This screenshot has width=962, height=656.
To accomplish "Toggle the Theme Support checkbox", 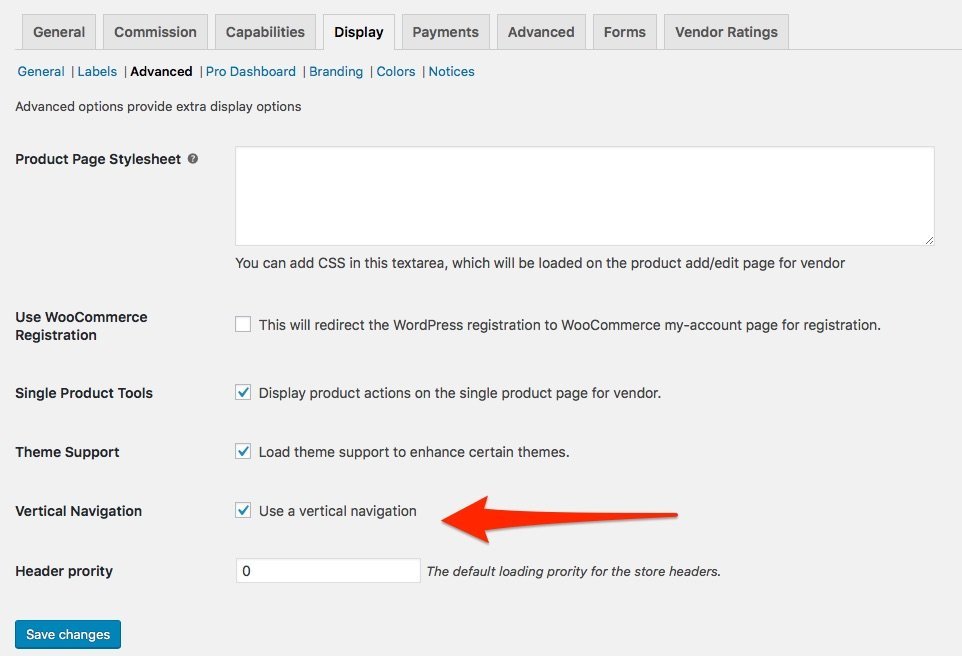I will 243,451.
